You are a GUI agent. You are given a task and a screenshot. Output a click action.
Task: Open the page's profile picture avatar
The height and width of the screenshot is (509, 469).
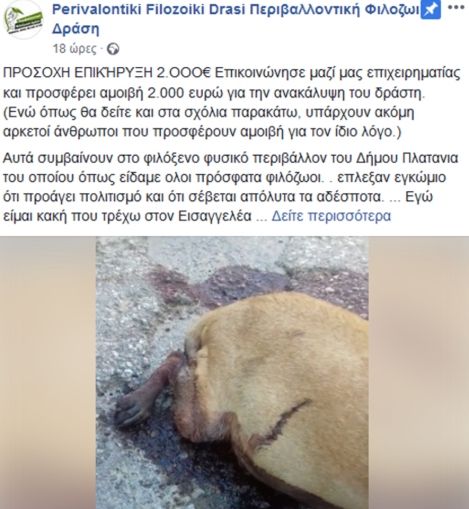tap(22, 20)
